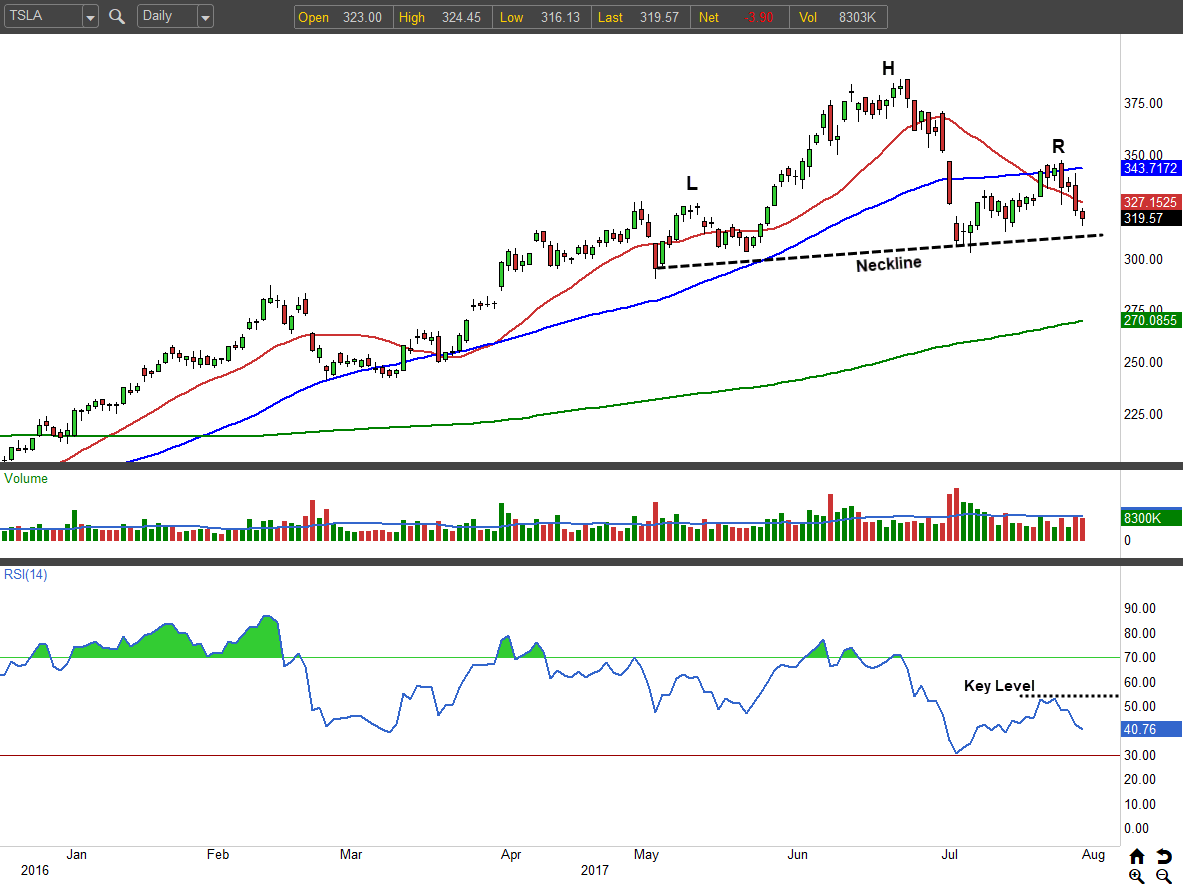Screen dimensions: 1183x886
Task: Expand the TSLA symbol dropdown arrow
Action: (90, 17)
